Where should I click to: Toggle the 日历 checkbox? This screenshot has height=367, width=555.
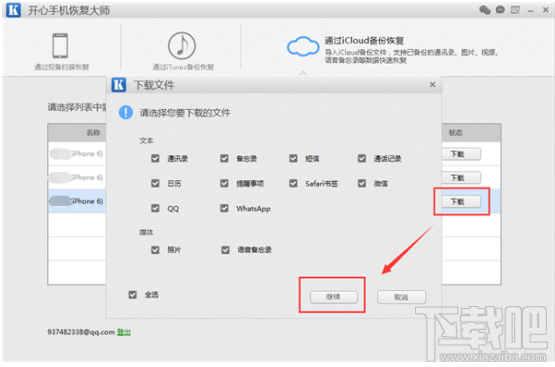pos(155,183)
